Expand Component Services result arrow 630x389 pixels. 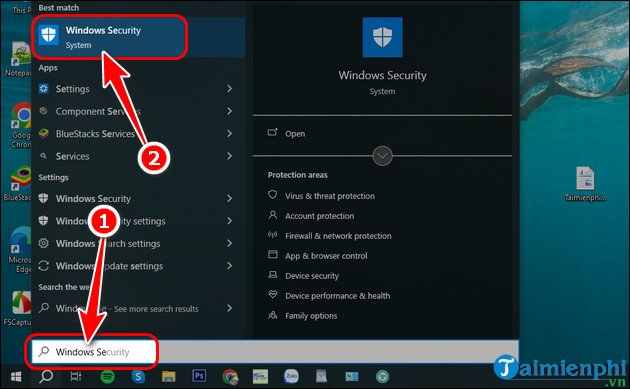coord(229,111)
